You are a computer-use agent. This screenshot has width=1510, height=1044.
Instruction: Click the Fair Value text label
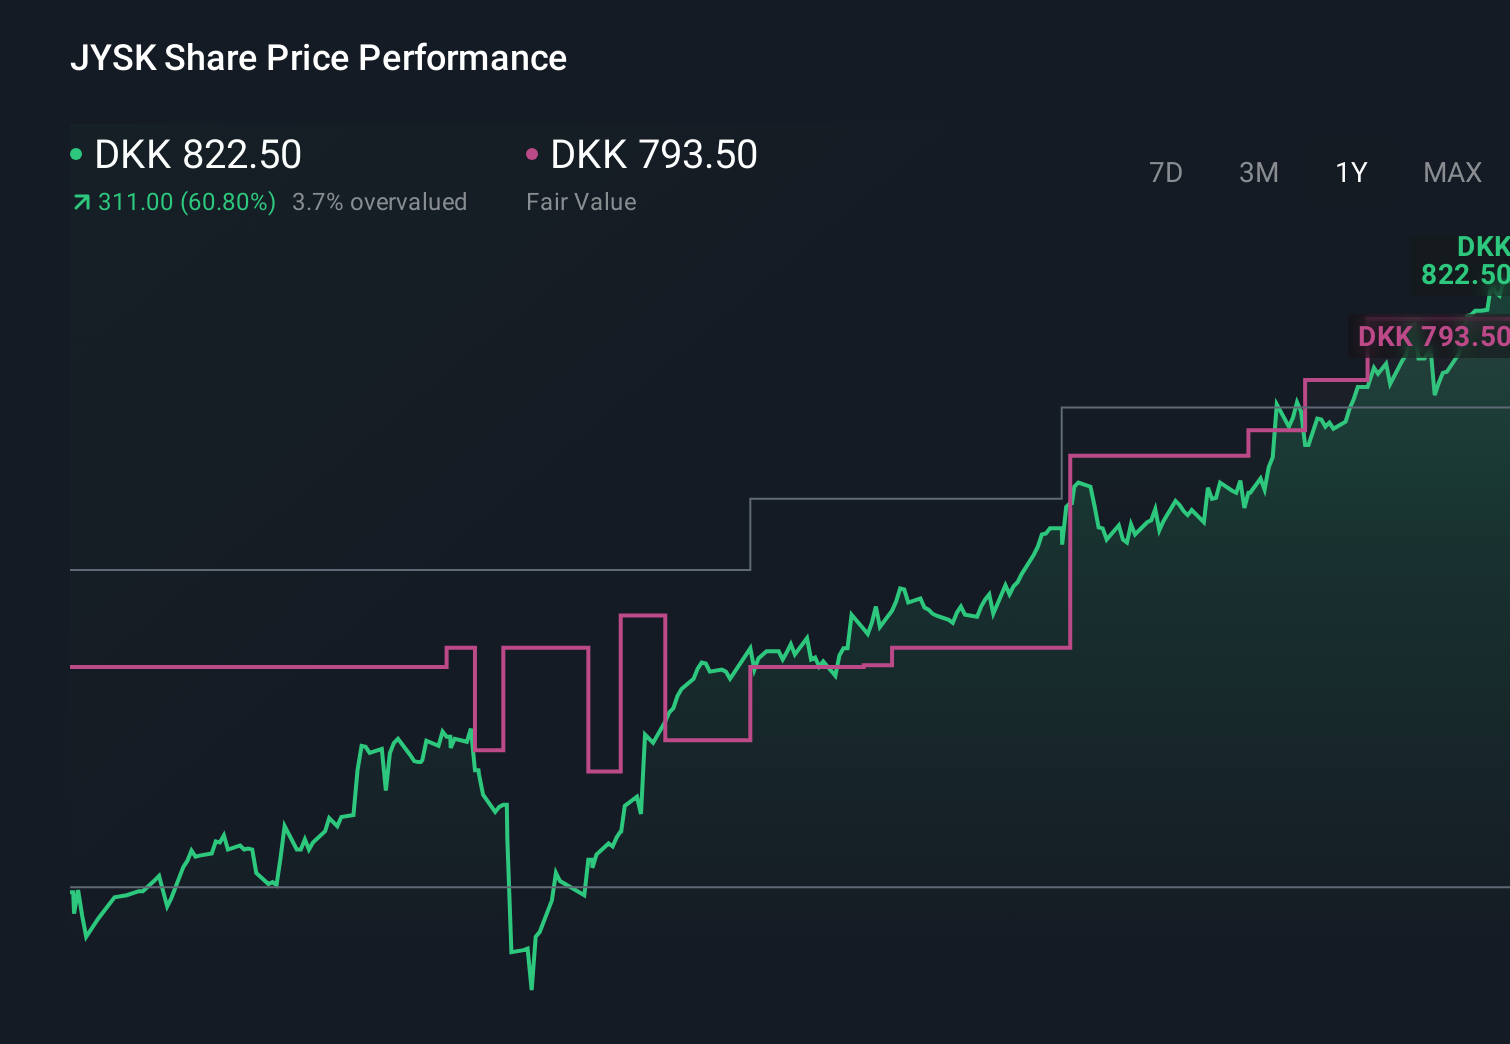pos(581,201)
